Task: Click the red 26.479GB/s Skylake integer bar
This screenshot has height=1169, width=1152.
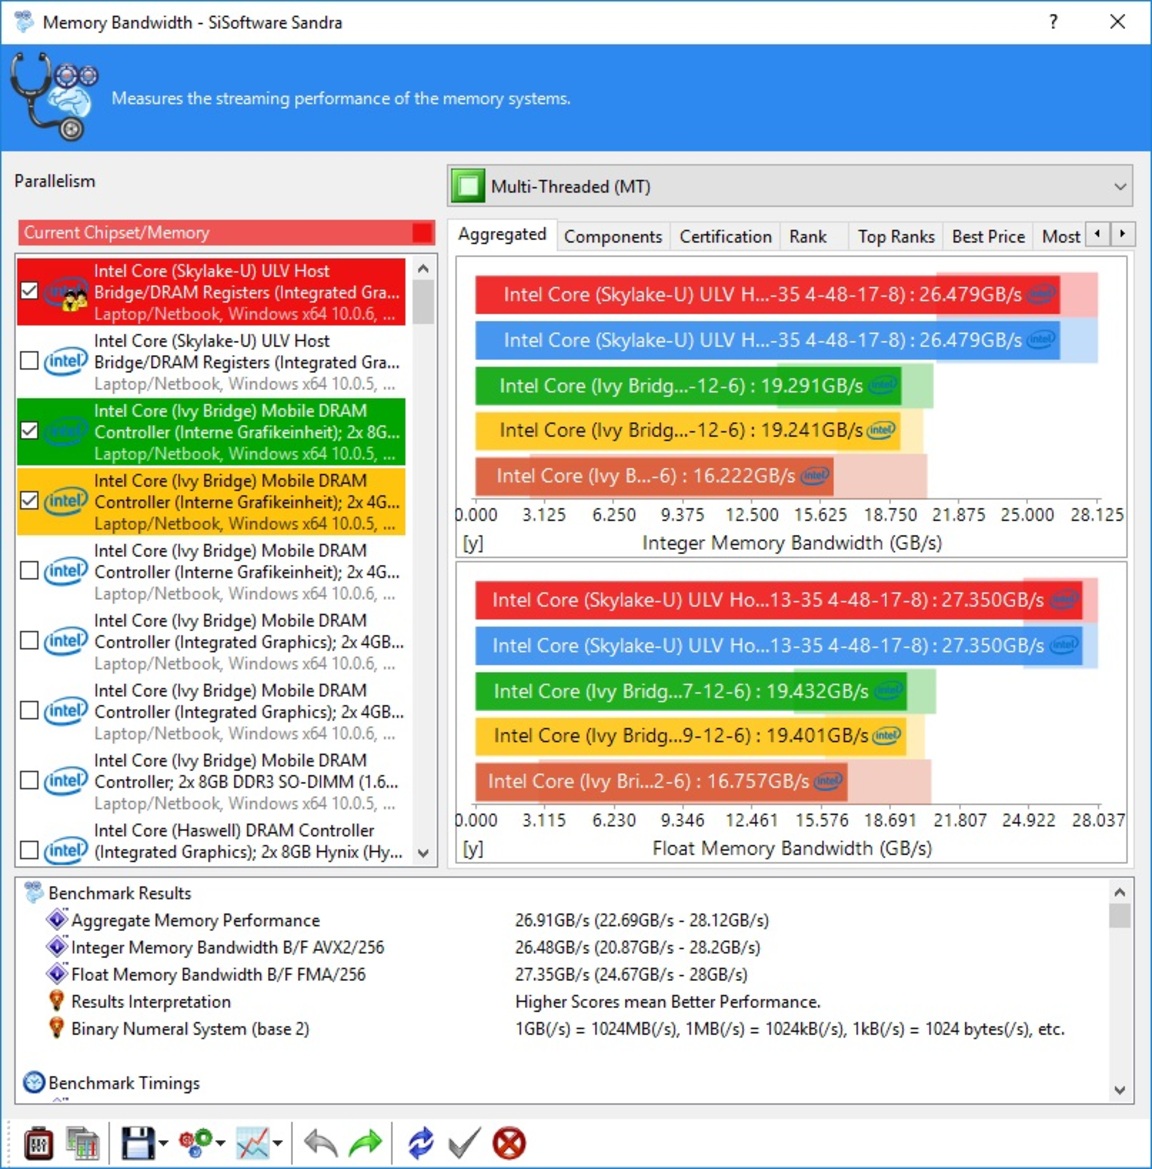Action: click(x=767, y=294)
